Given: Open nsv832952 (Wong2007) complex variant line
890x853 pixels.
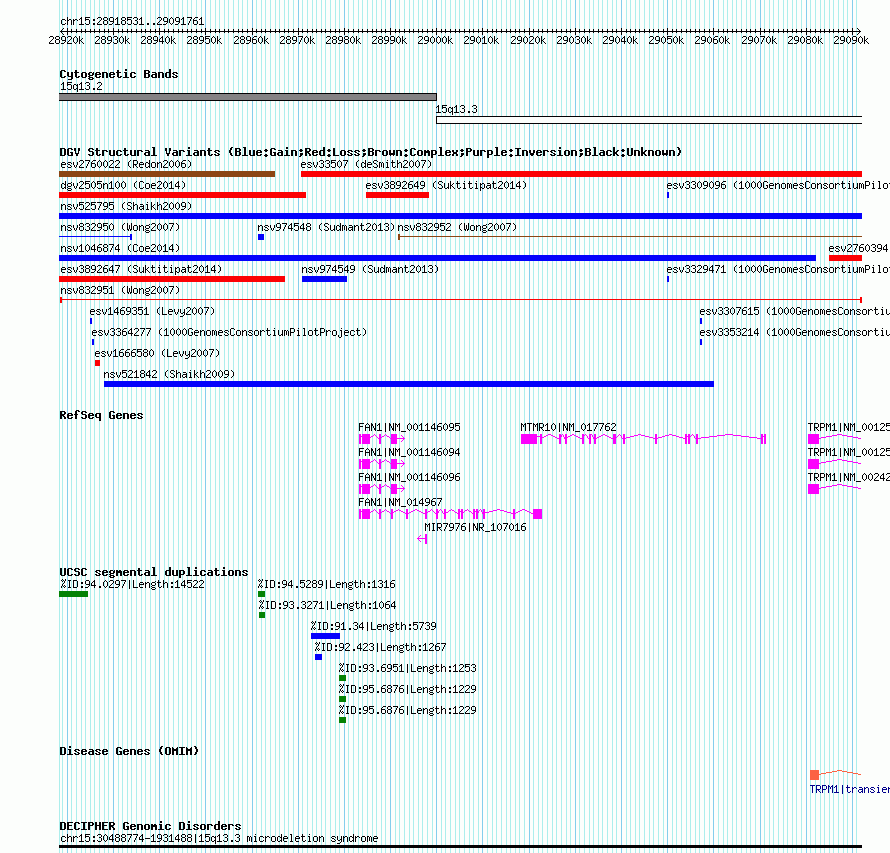Looking at the screenshot, I should [630, 237].
